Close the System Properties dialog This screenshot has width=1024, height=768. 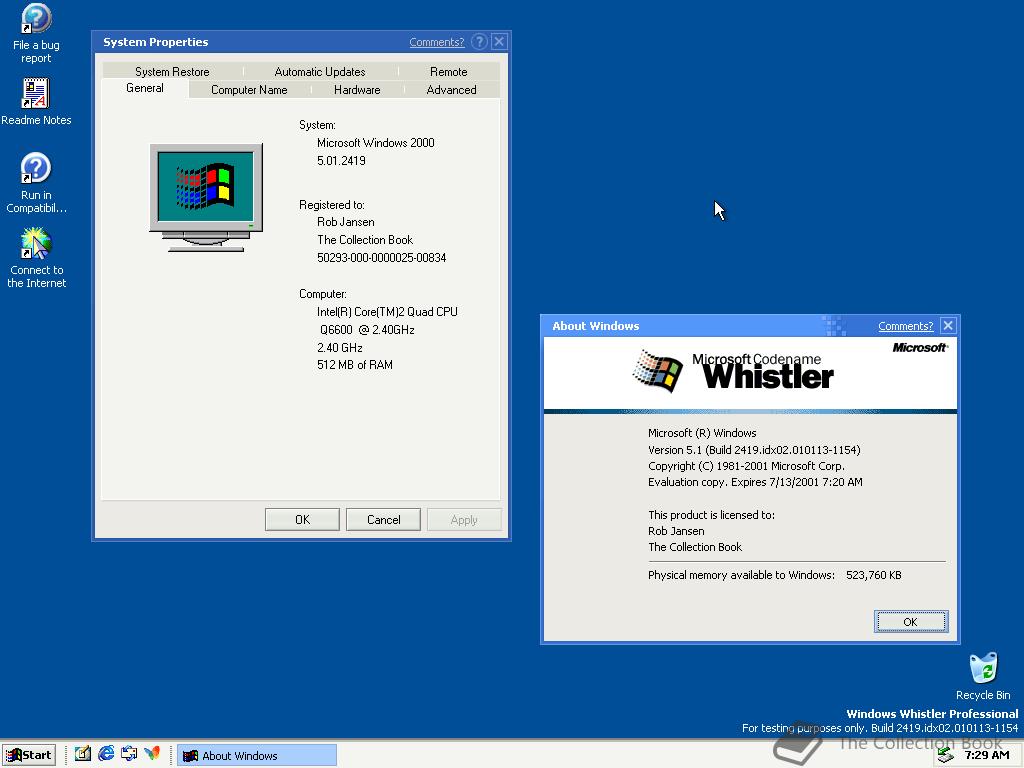pos(500,42)
